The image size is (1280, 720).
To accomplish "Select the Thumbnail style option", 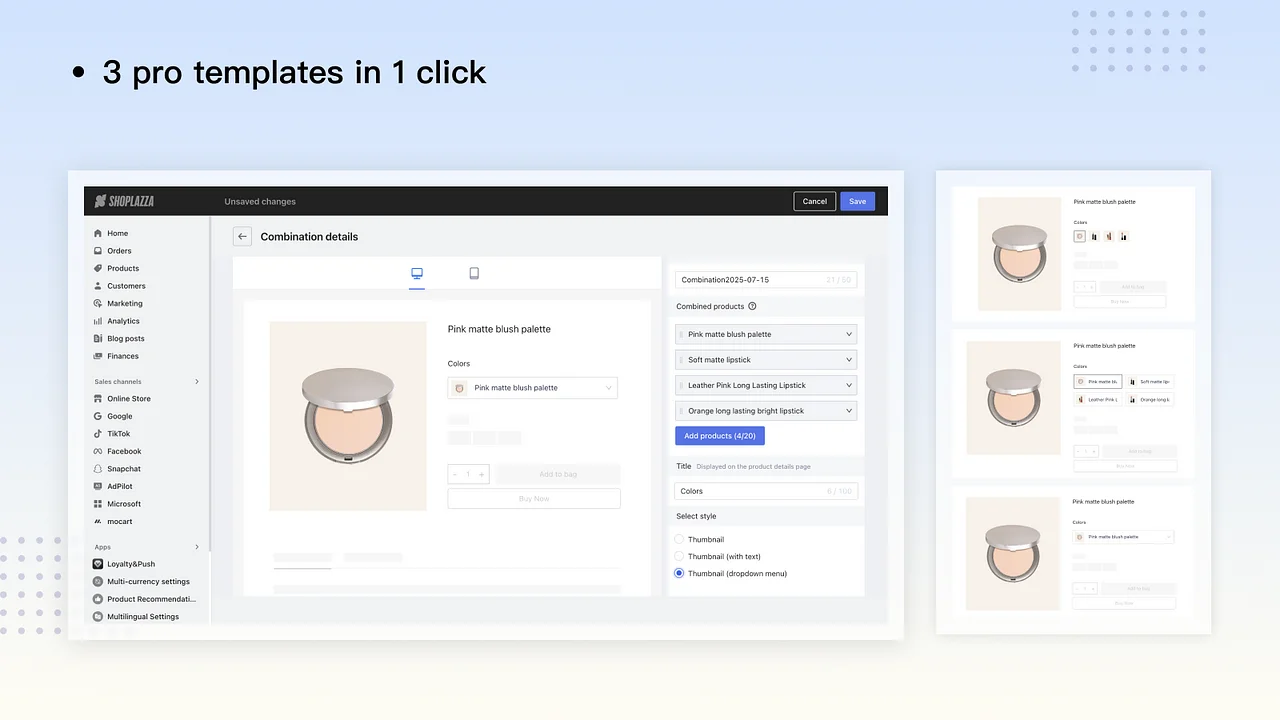I will point(679,539).
